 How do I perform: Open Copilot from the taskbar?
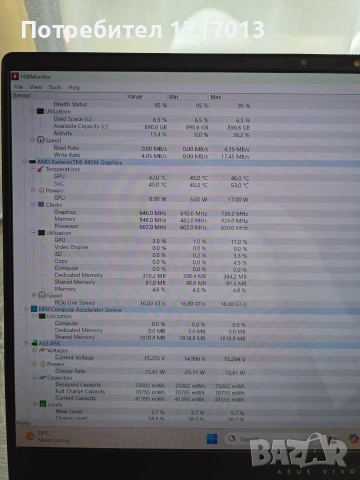click(354, 438)
